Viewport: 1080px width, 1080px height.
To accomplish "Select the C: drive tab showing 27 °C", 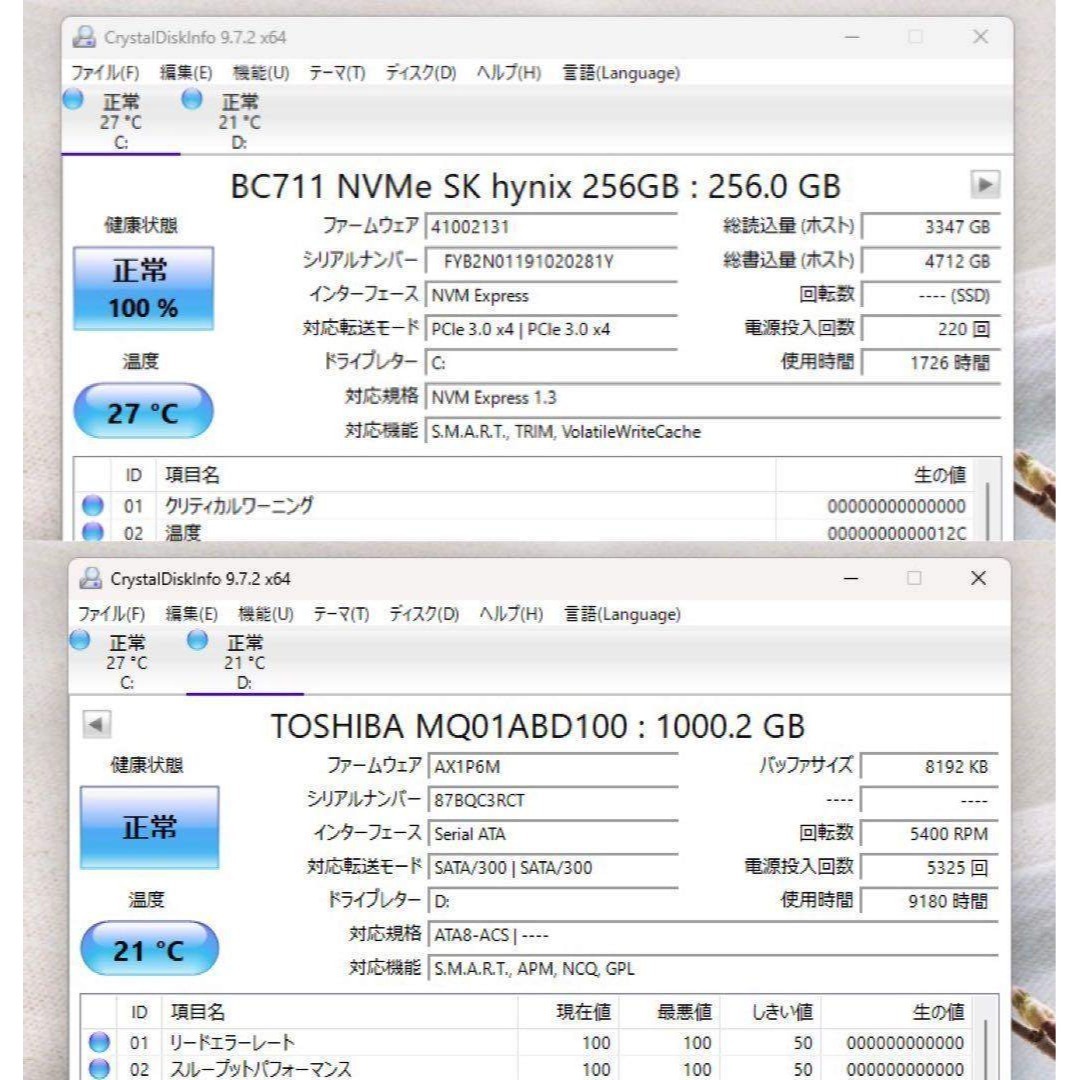I will (x=120, y=118).
